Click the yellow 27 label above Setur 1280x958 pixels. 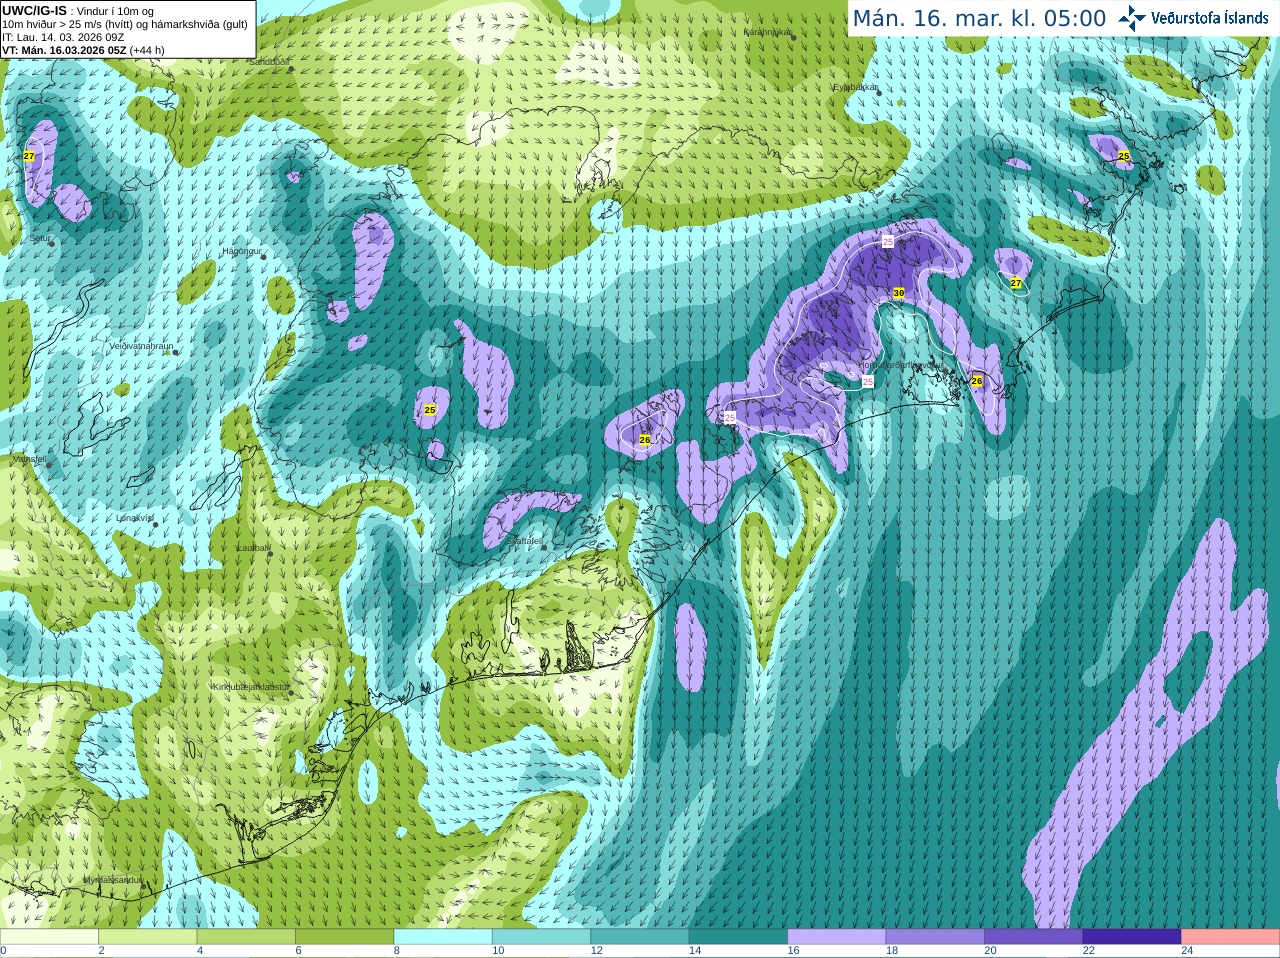pos(29,156)
